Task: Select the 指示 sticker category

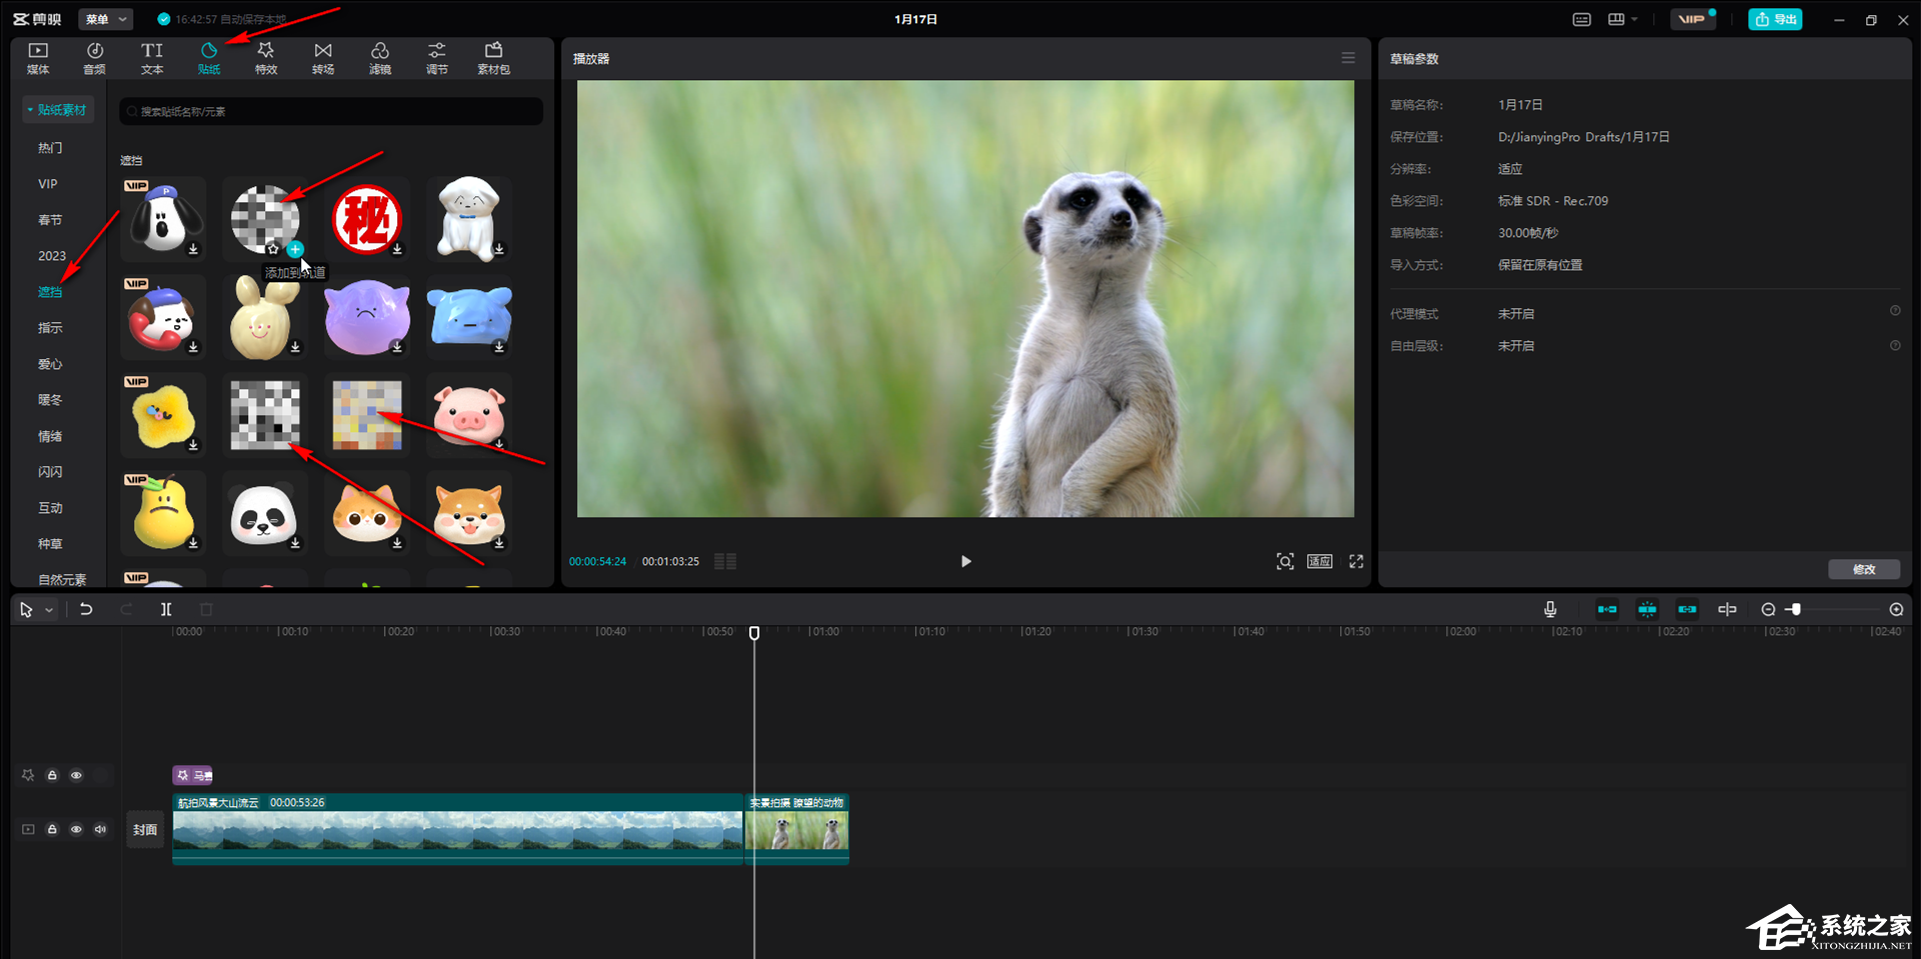Action: pyautogui.click(x=50, y=328)
